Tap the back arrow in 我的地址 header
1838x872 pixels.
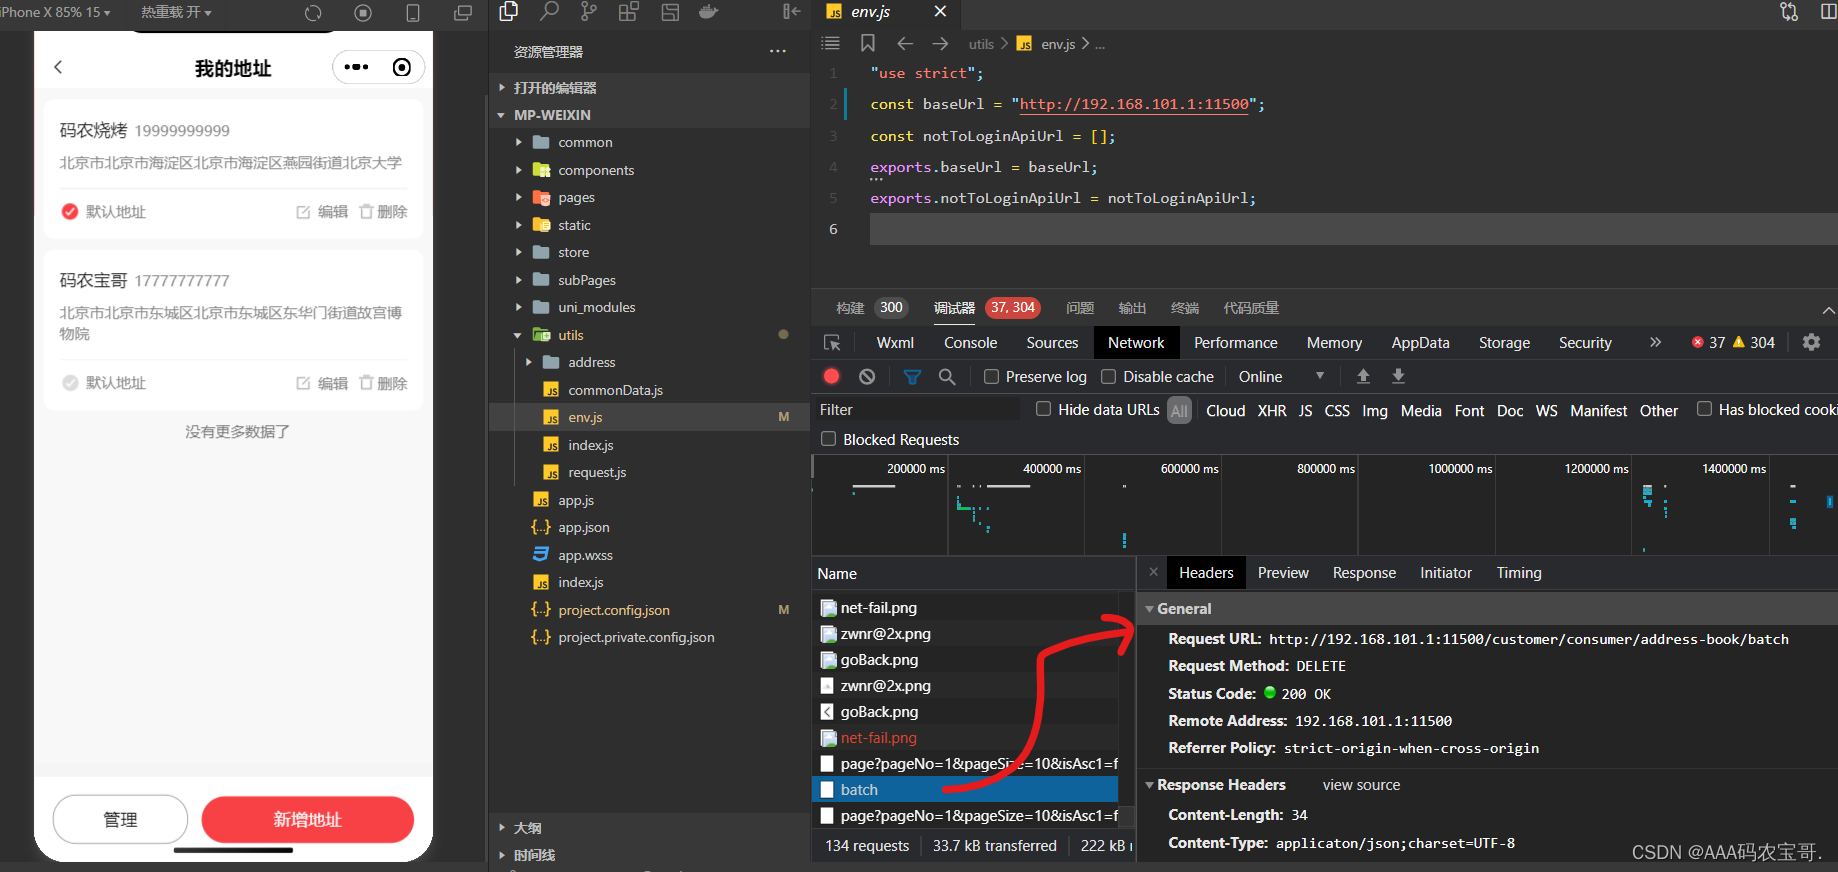(x=58, y=67)
